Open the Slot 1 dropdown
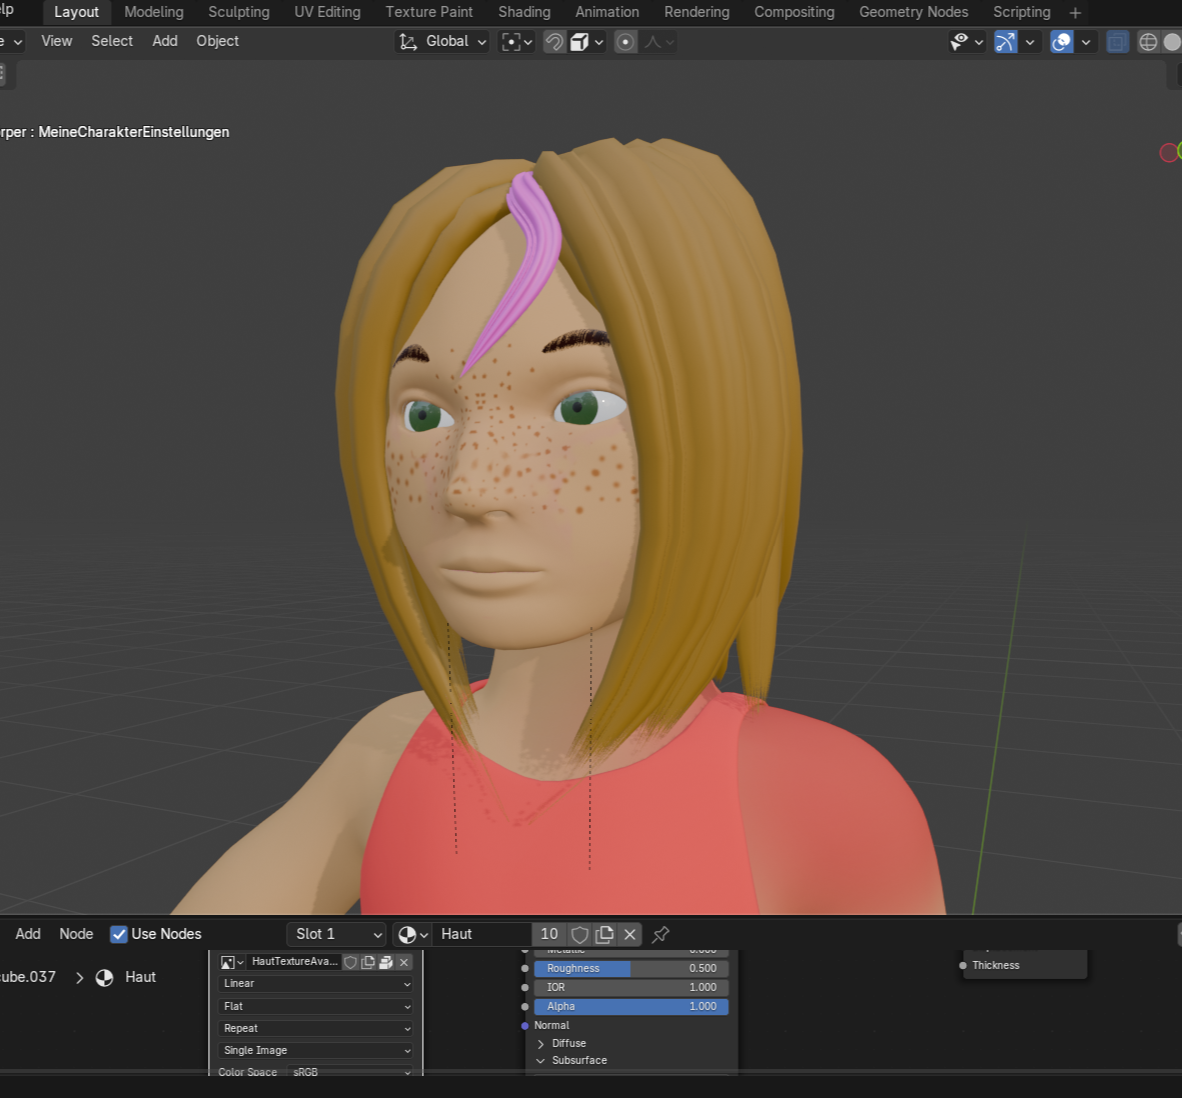 [336, 934]
